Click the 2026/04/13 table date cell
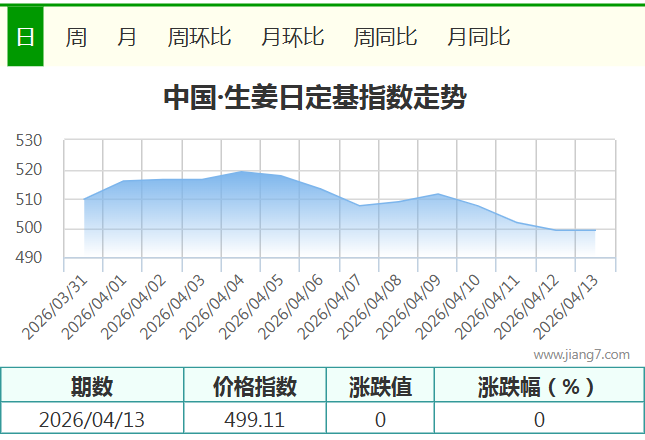 [x=92, y=420]
